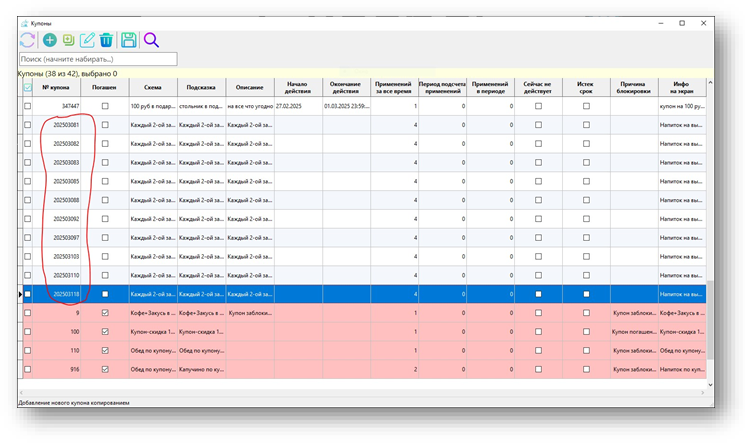Toggle Сейчас не действует checkbox for coupon 202503081
This screenshot has height=443, width=745.
tap(538, 124)
